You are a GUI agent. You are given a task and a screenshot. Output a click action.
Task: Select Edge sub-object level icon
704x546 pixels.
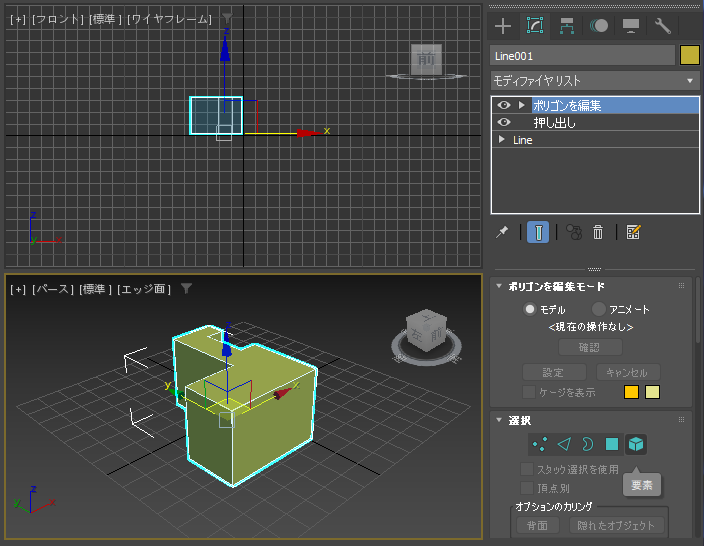tap(564, 445)
